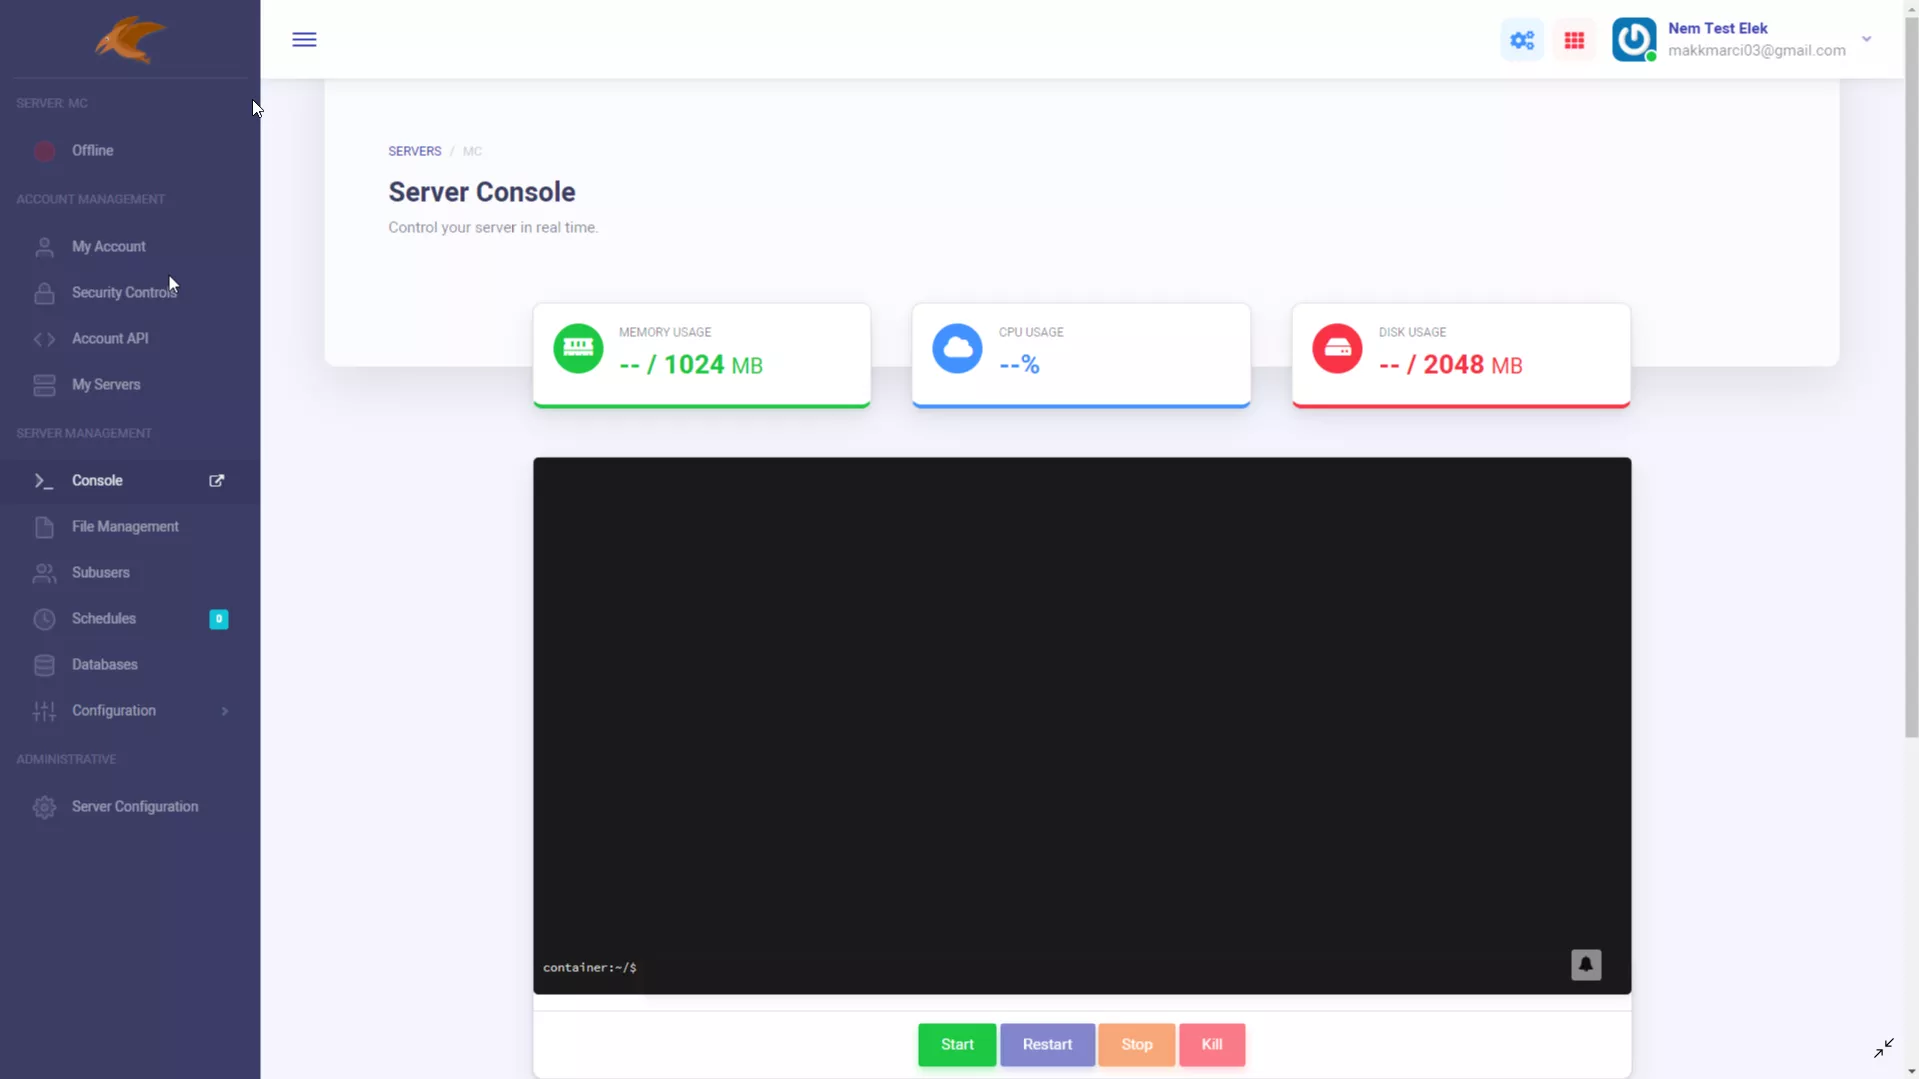Click the SERVERS breadcrumb link
This screenshot has width=1919, height=1079.
pyautogui.click(x=414, y=151)
